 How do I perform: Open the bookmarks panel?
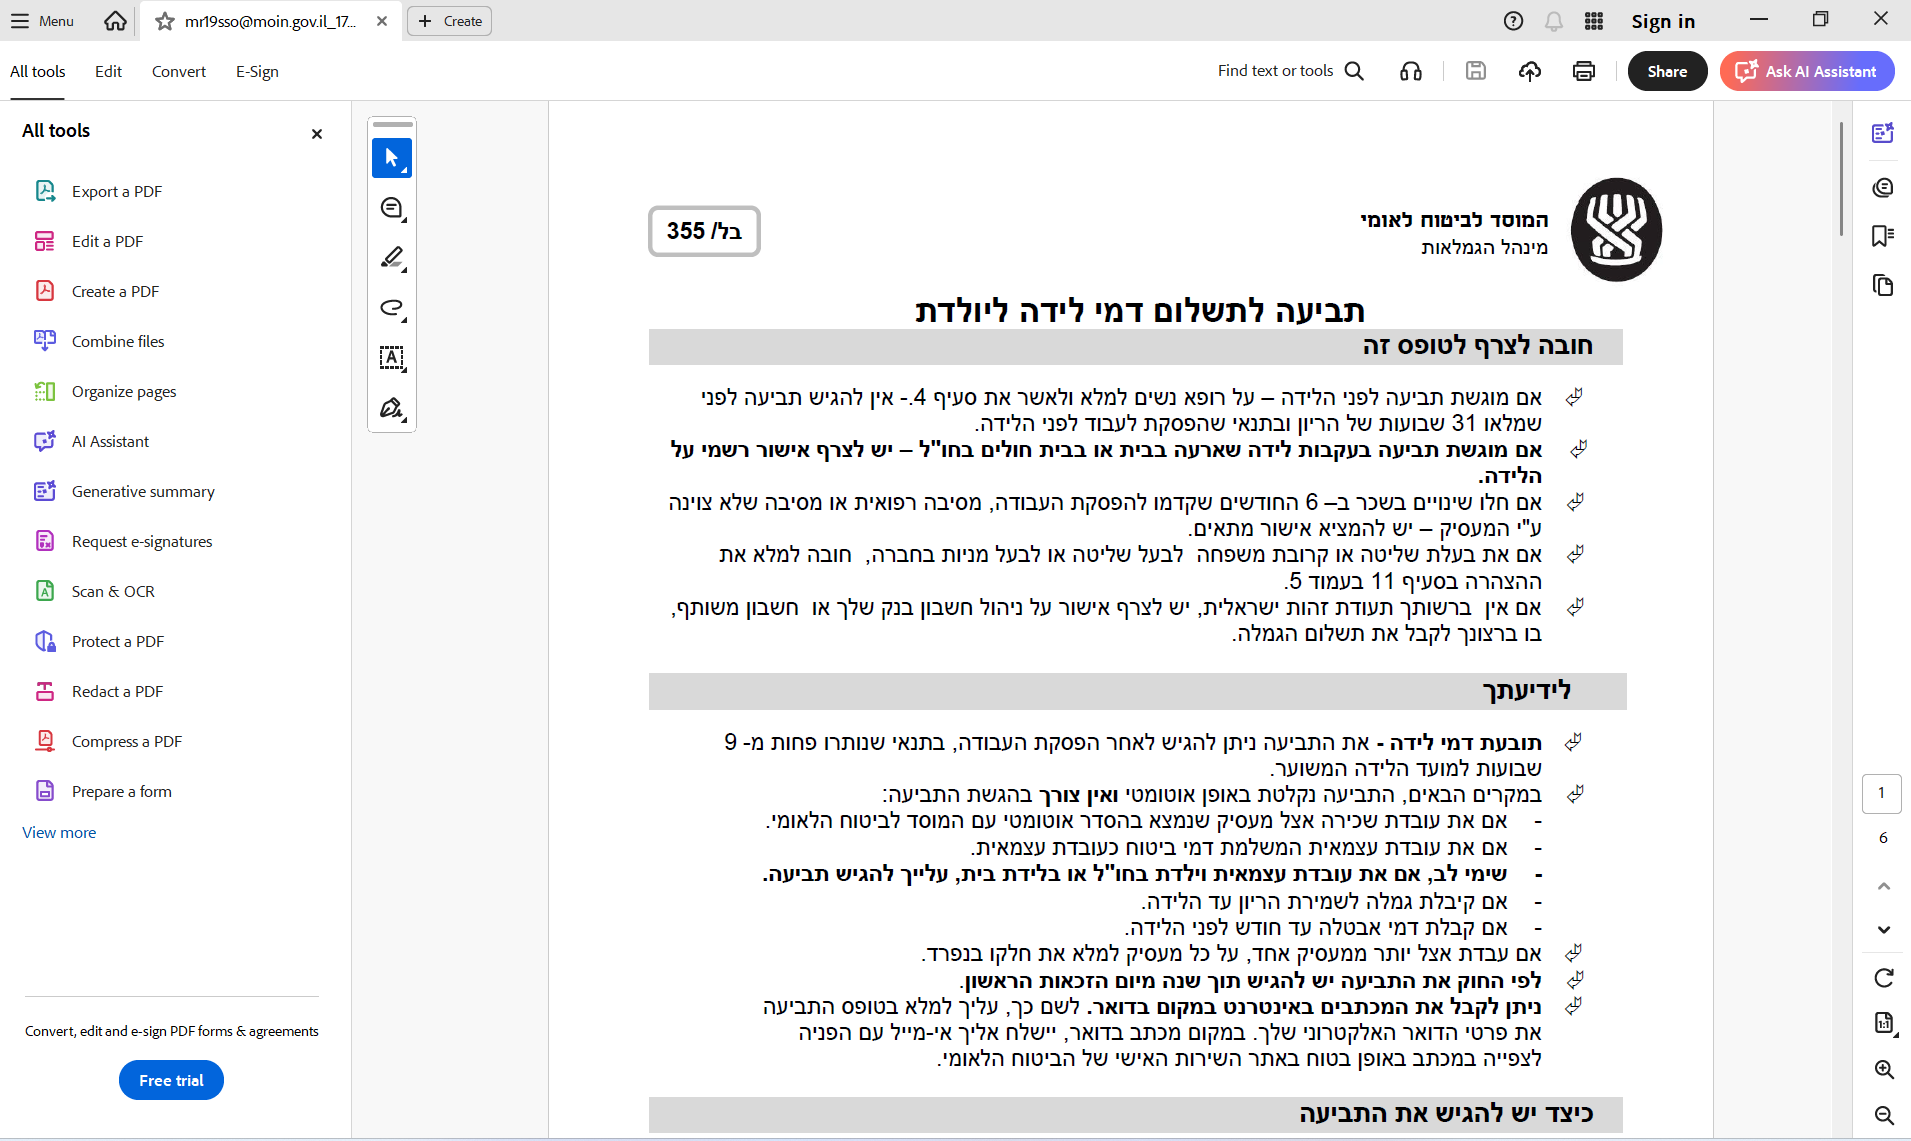1885,235
